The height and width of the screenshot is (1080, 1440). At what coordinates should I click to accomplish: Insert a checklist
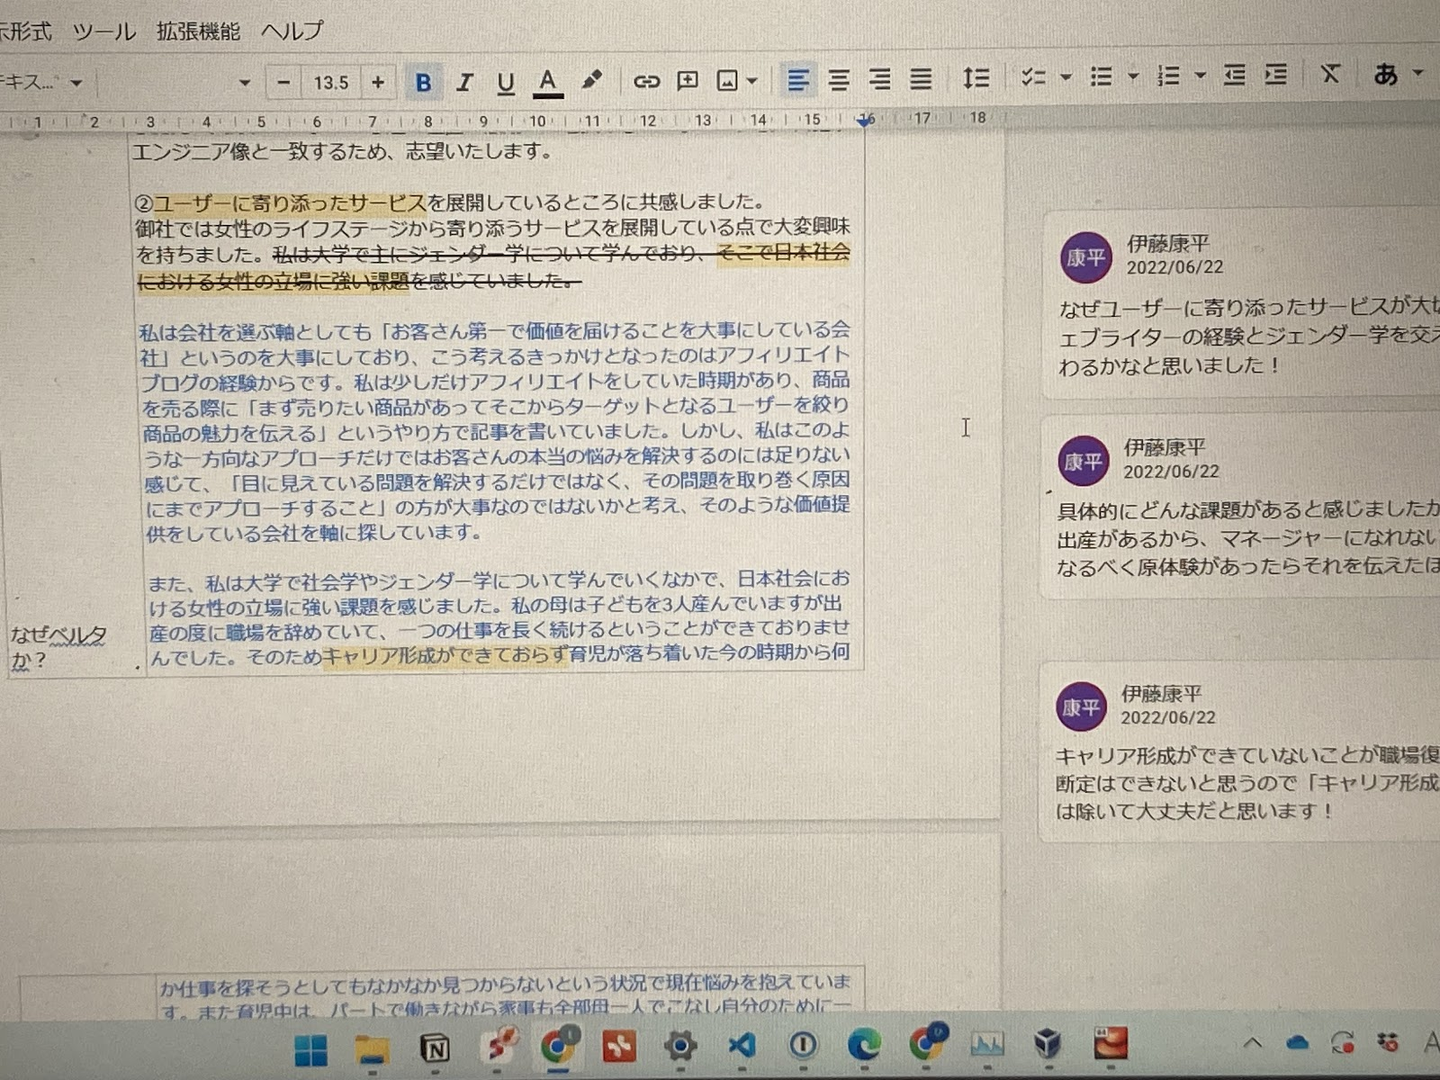[1033, 77]
